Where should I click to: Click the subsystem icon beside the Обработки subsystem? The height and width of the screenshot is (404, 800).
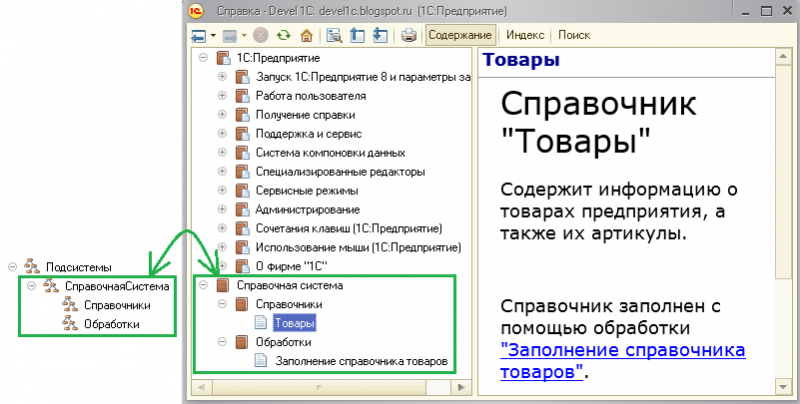point(70,323)
